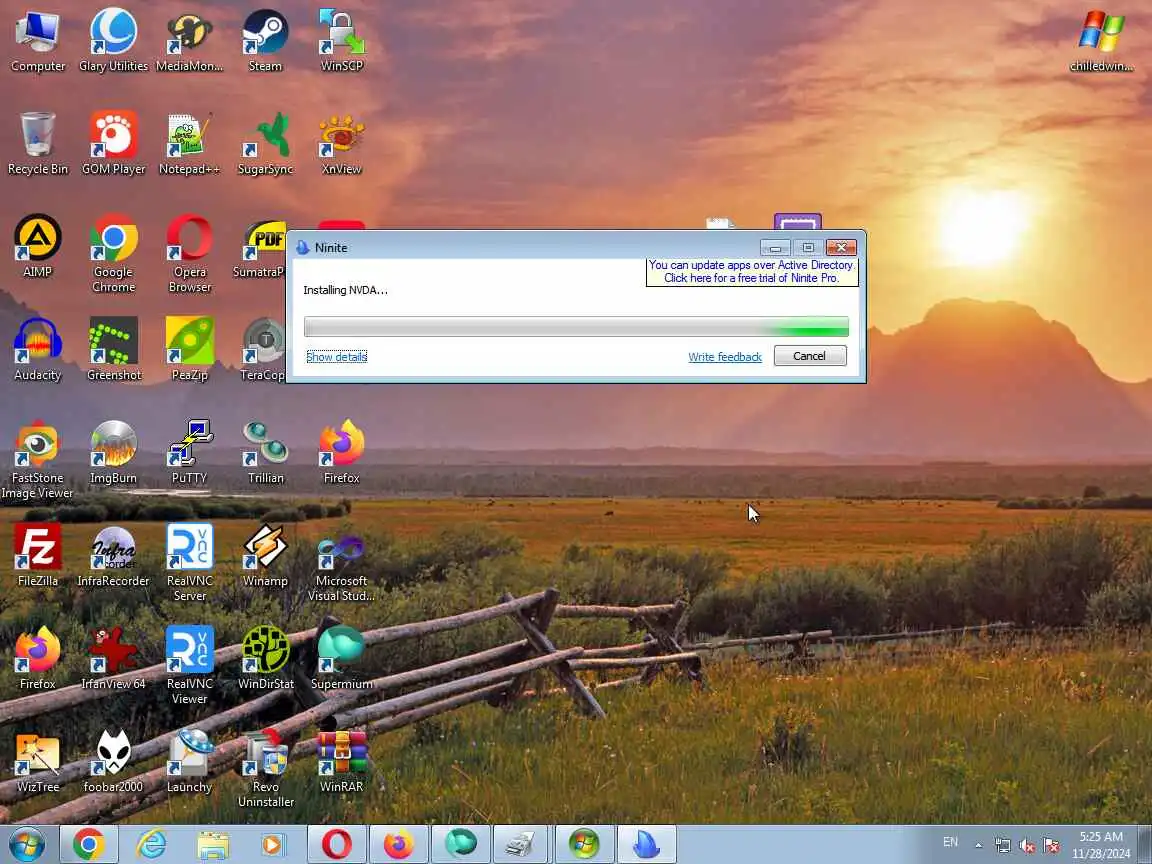Image resolution: width=1152 pixels, height=864 pixels.
Task: Click the Ninite taskbar button
Action: pos(647,844)
